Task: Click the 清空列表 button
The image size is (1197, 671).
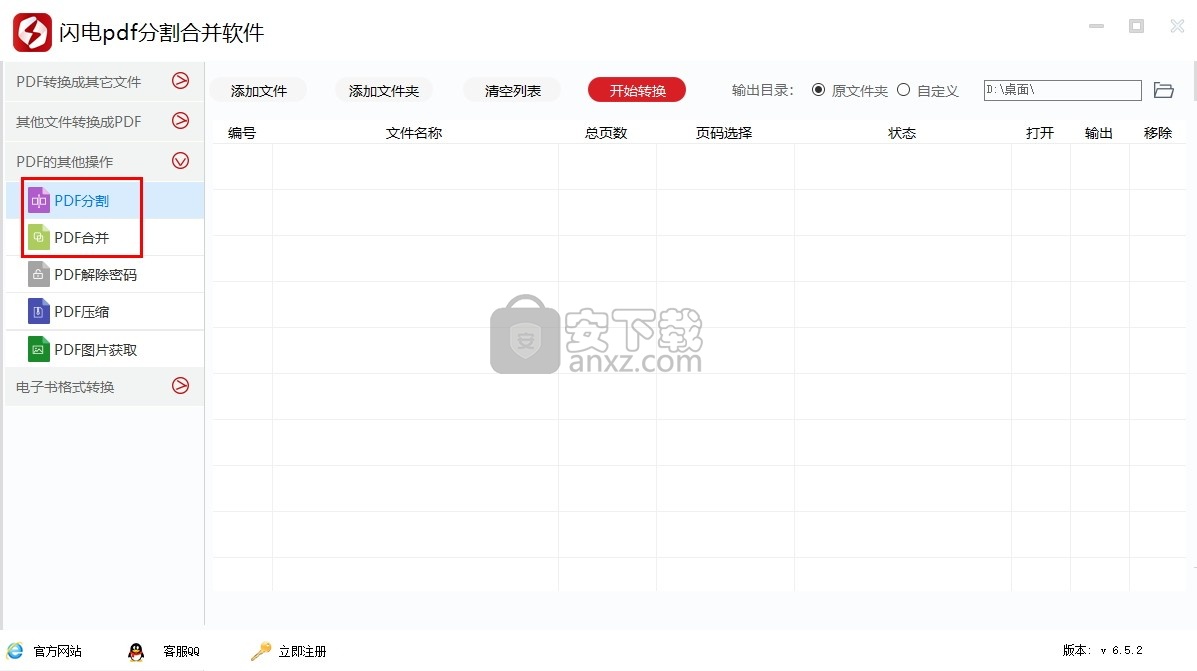Action: [x=512, y=91]
